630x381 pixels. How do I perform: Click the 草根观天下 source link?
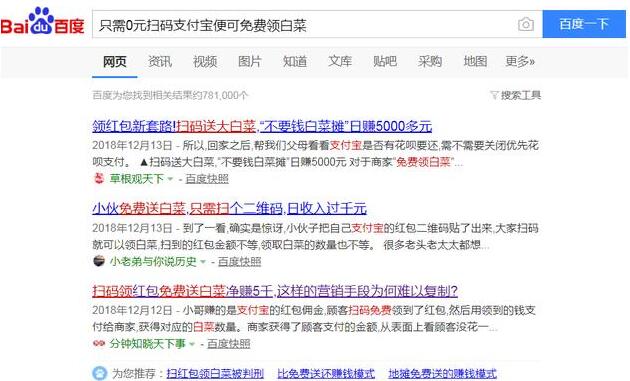(137, 179)
